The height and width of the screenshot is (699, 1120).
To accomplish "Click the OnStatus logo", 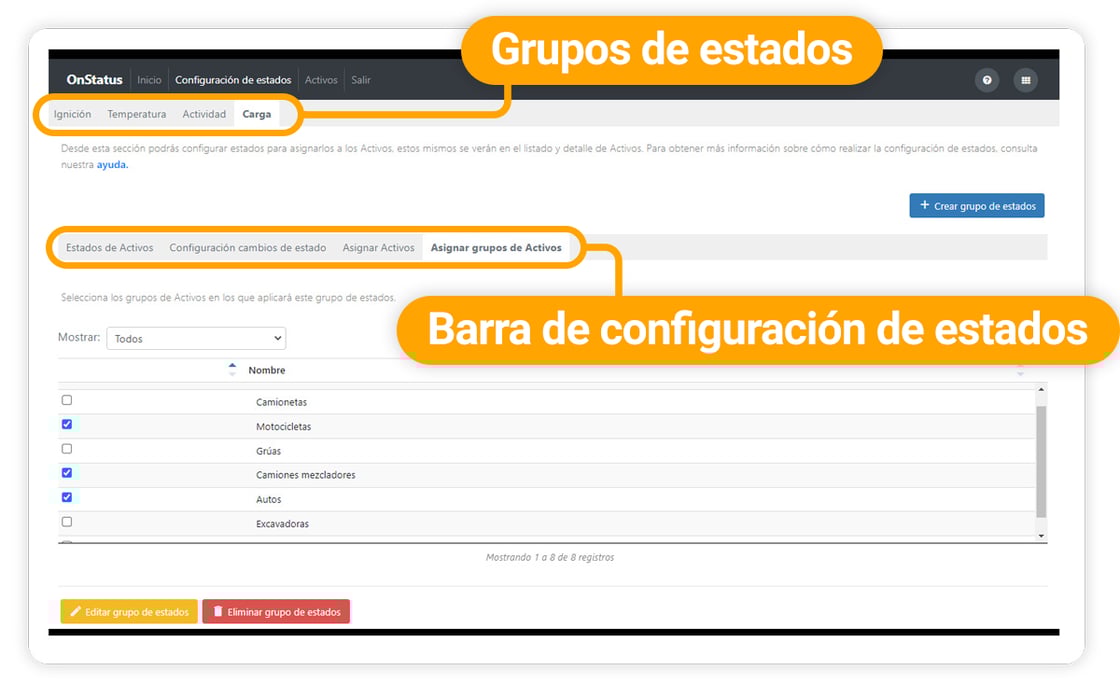I will 94,80.
